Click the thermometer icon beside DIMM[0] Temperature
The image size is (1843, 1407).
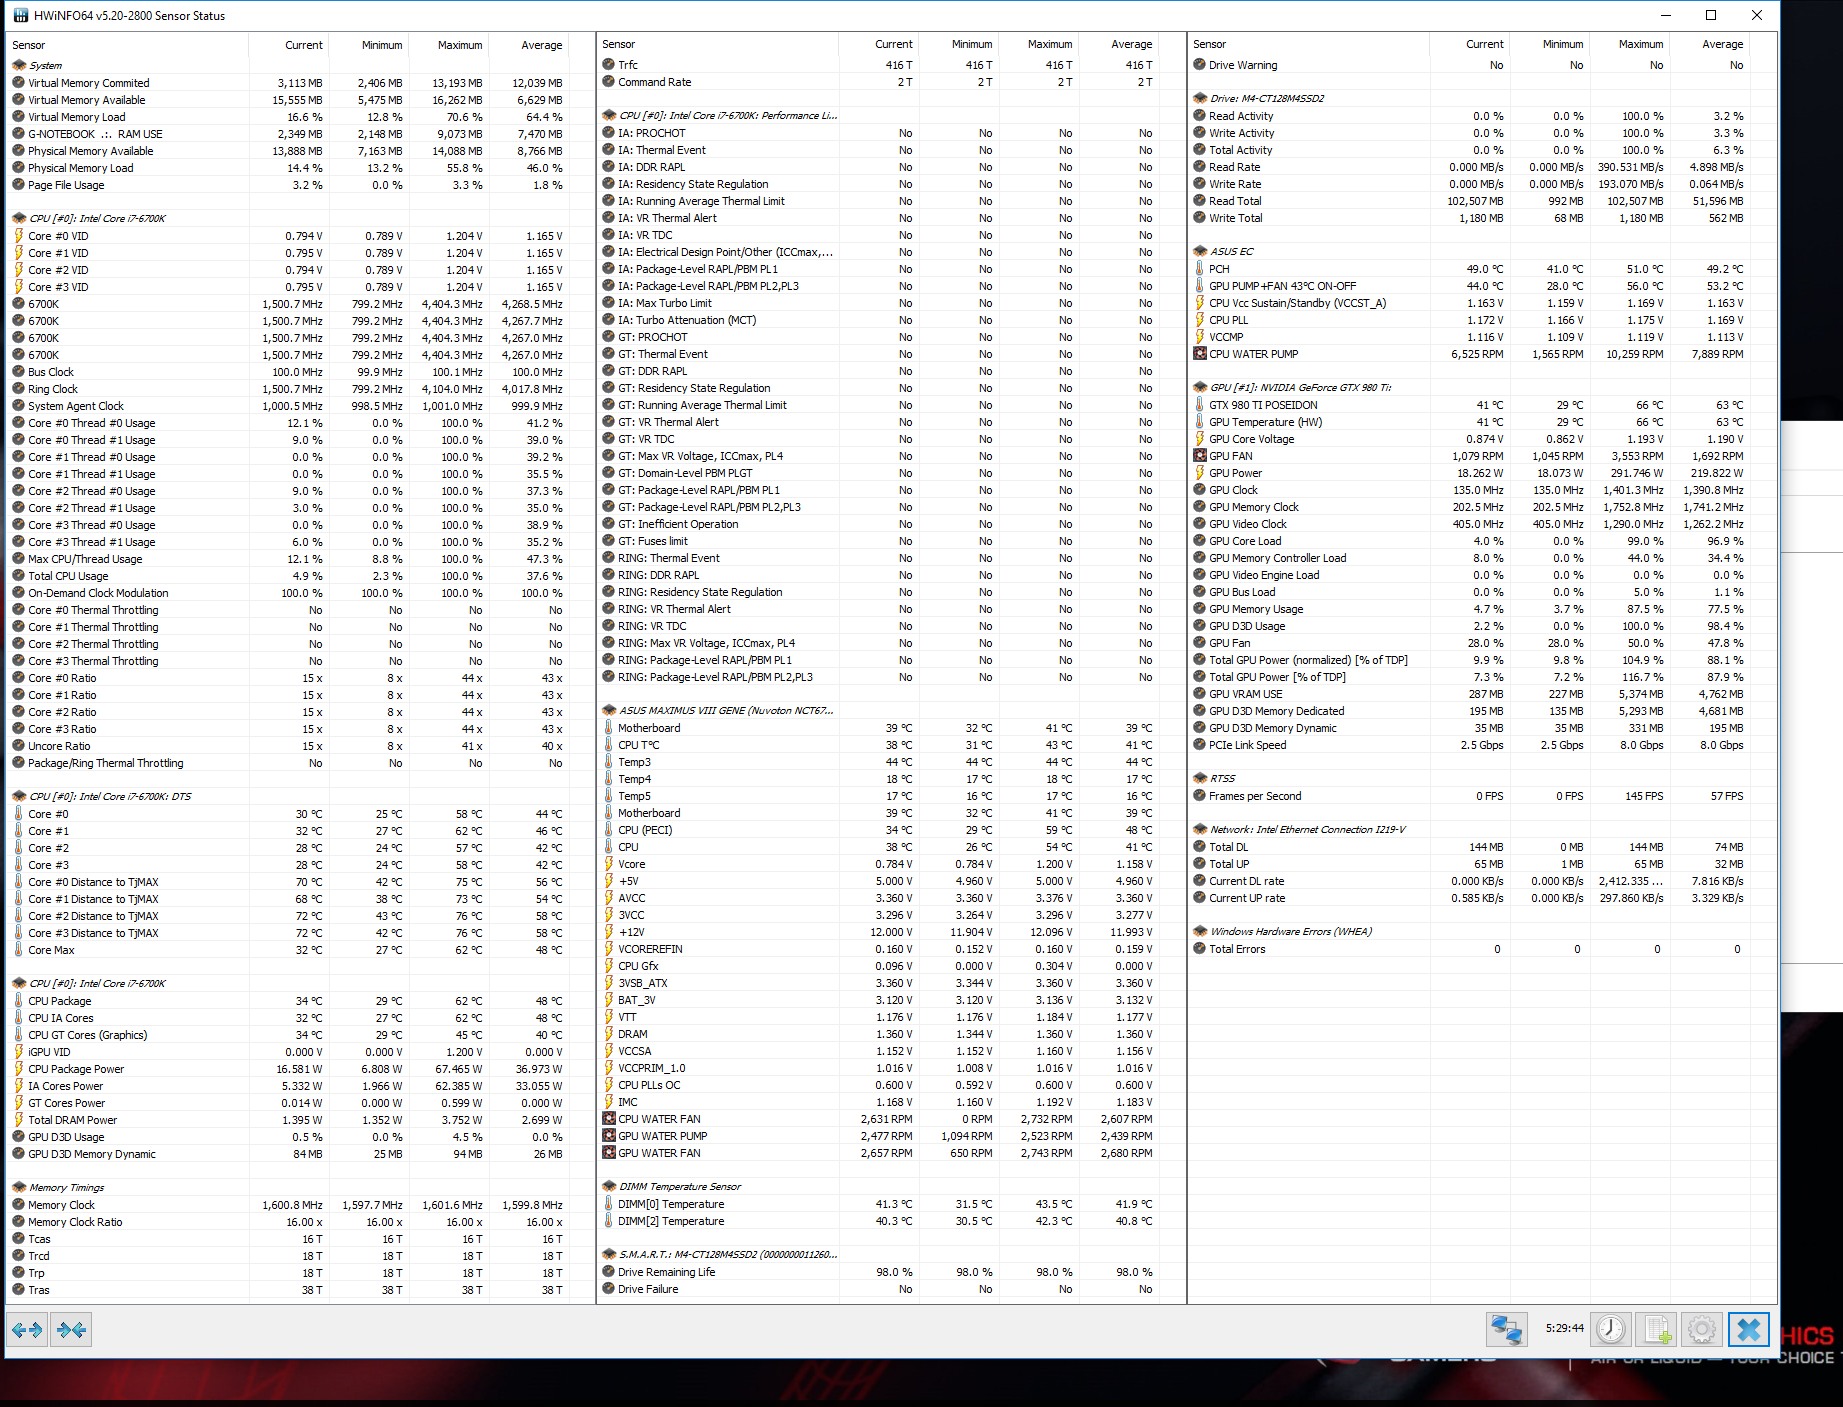point(608,1204)
